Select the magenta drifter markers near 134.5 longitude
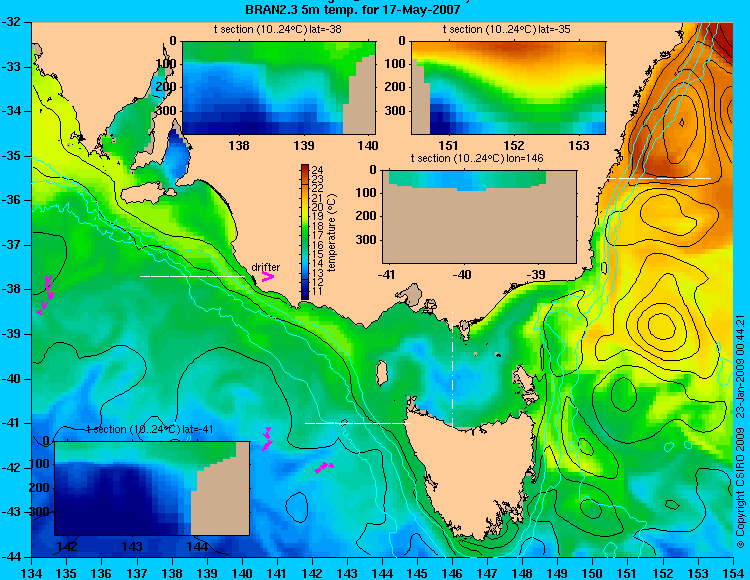Image resolution: width=750 pixels, height=580 pixels. 46,295
